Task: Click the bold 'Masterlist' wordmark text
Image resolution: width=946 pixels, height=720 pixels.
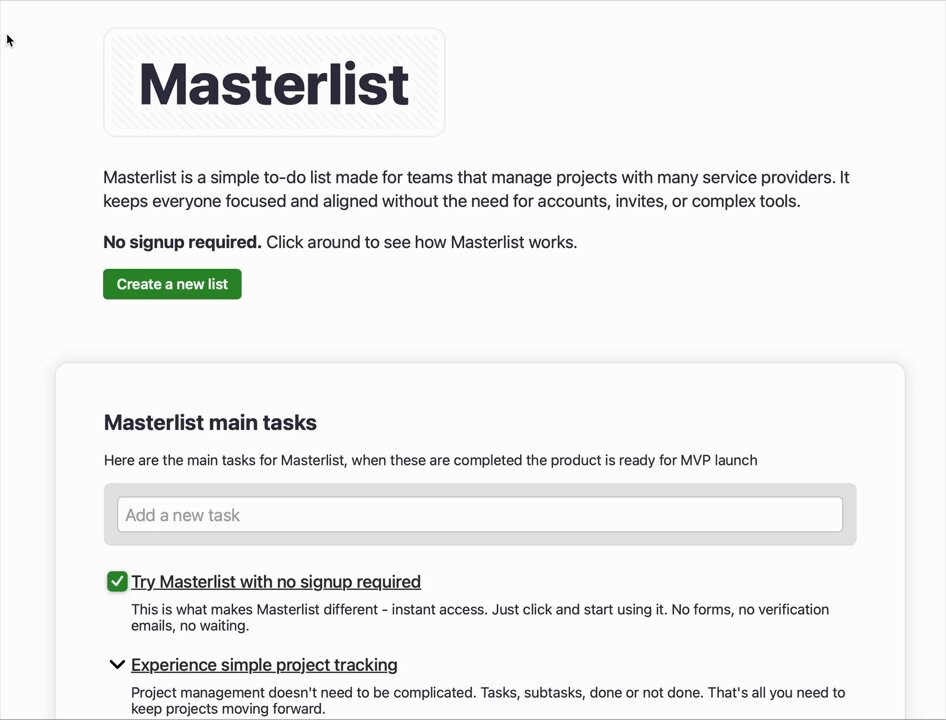Action: pyautogui.click(x=275, y=84)
